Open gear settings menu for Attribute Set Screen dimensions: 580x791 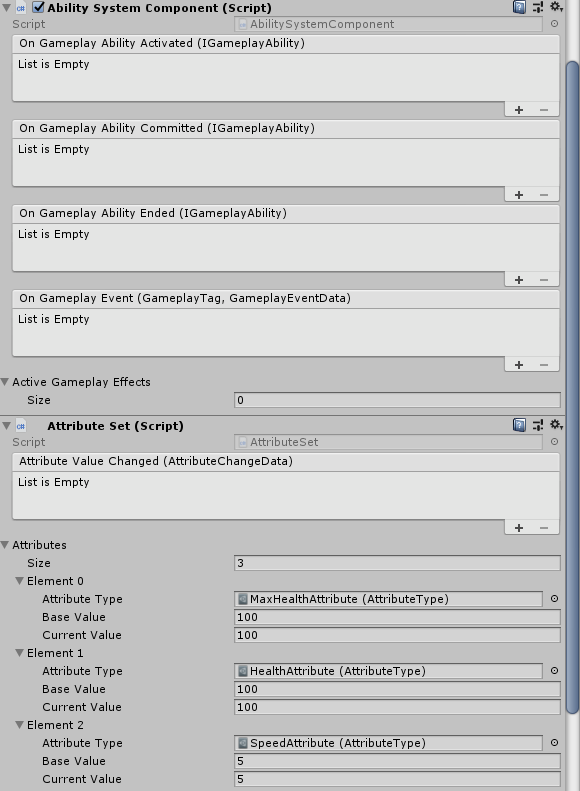(556, 425)
